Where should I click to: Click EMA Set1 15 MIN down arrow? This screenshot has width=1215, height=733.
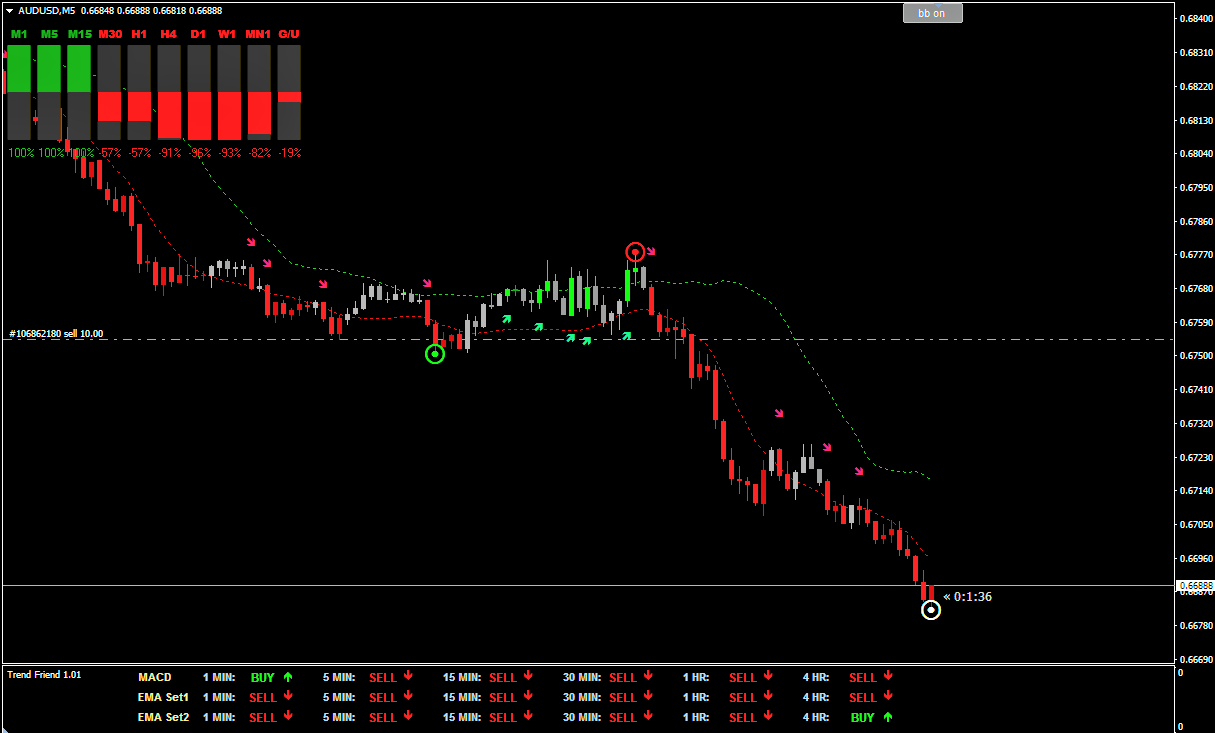click(528, 697)
